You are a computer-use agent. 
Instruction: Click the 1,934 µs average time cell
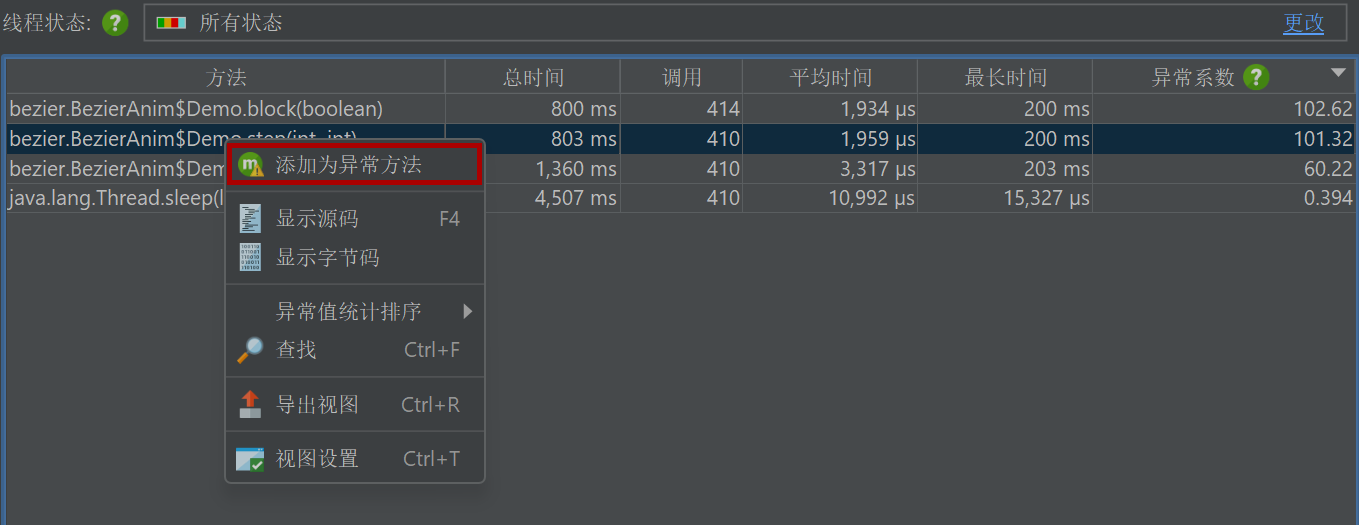coord(831,109)
